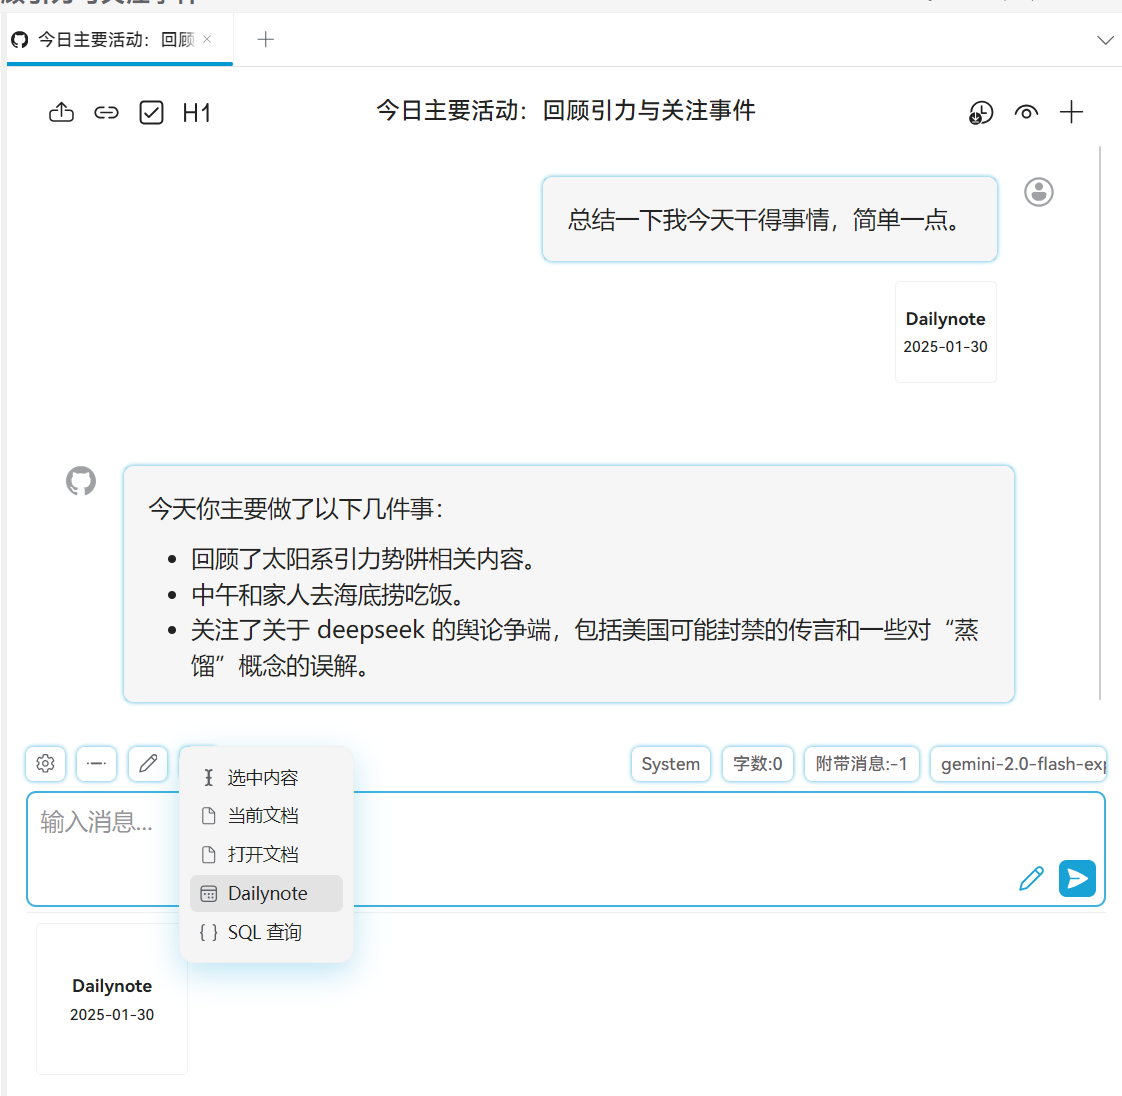Open the 附带消息:-1 setting

pyautogui.click(x=861, y=764)
